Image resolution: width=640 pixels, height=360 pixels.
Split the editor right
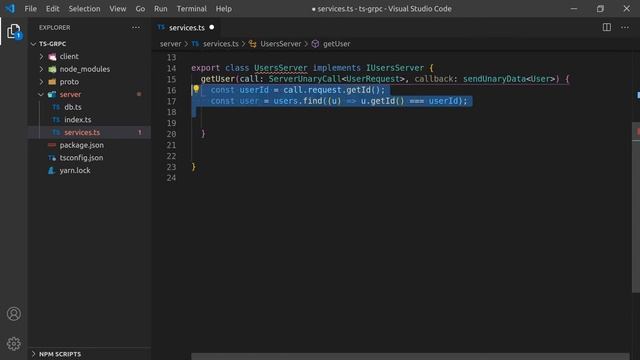coord(607,27)
